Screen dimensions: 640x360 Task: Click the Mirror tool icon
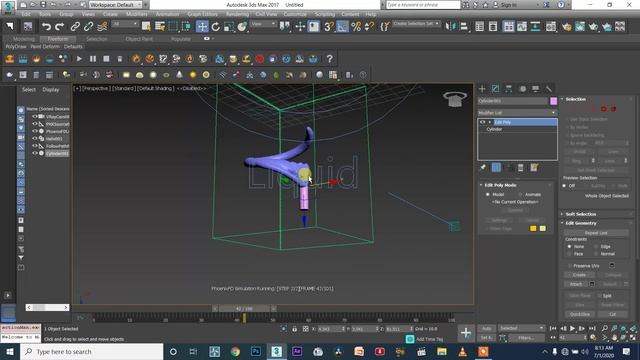pos(451,27)
